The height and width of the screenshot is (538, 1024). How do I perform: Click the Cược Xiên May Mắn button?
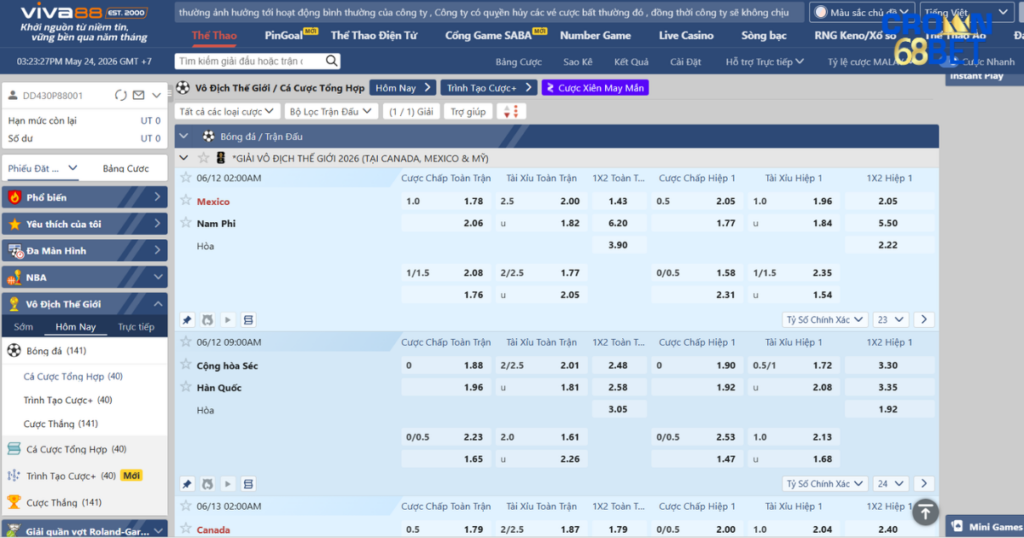[x=595, y=87]
